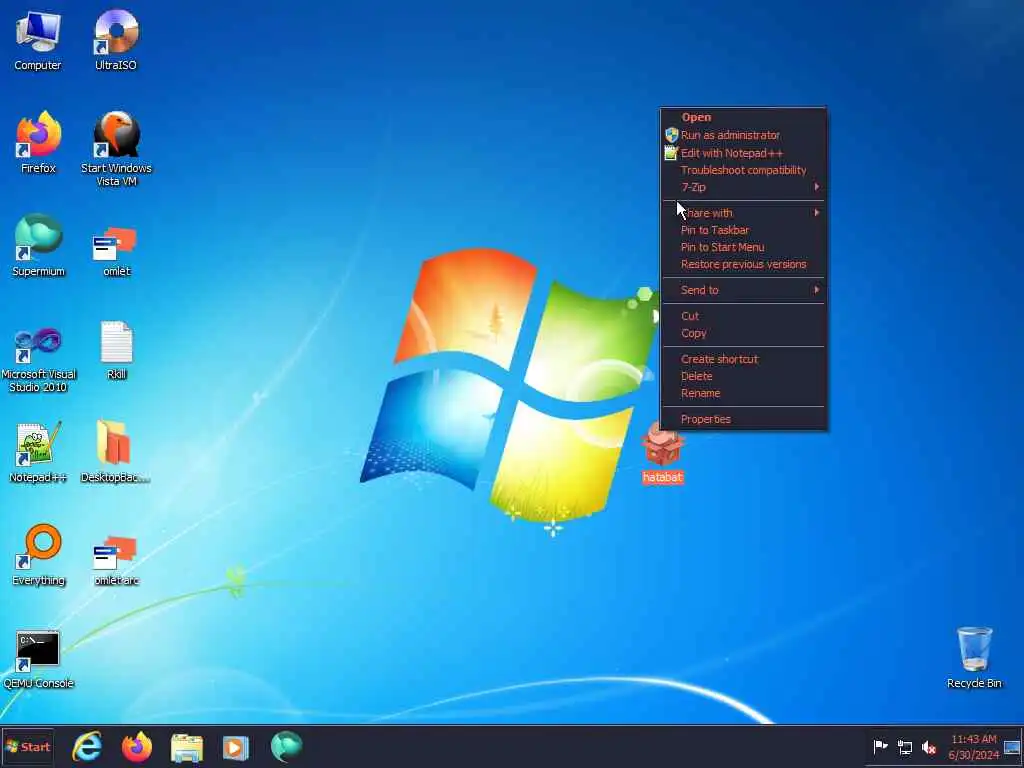This screenshot has width=1024, height=768.
Task: Open Windows Explorer from the taskbar
Action: tap(186, 747)
